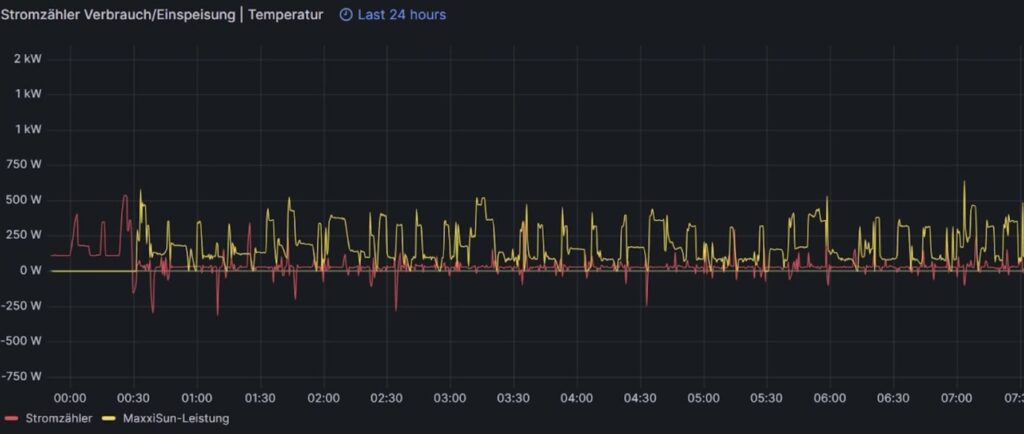The width and height of the screenshot is (1024, 434).
Task: Click the '250 W' y-axis label
Action: click(23, 235)
